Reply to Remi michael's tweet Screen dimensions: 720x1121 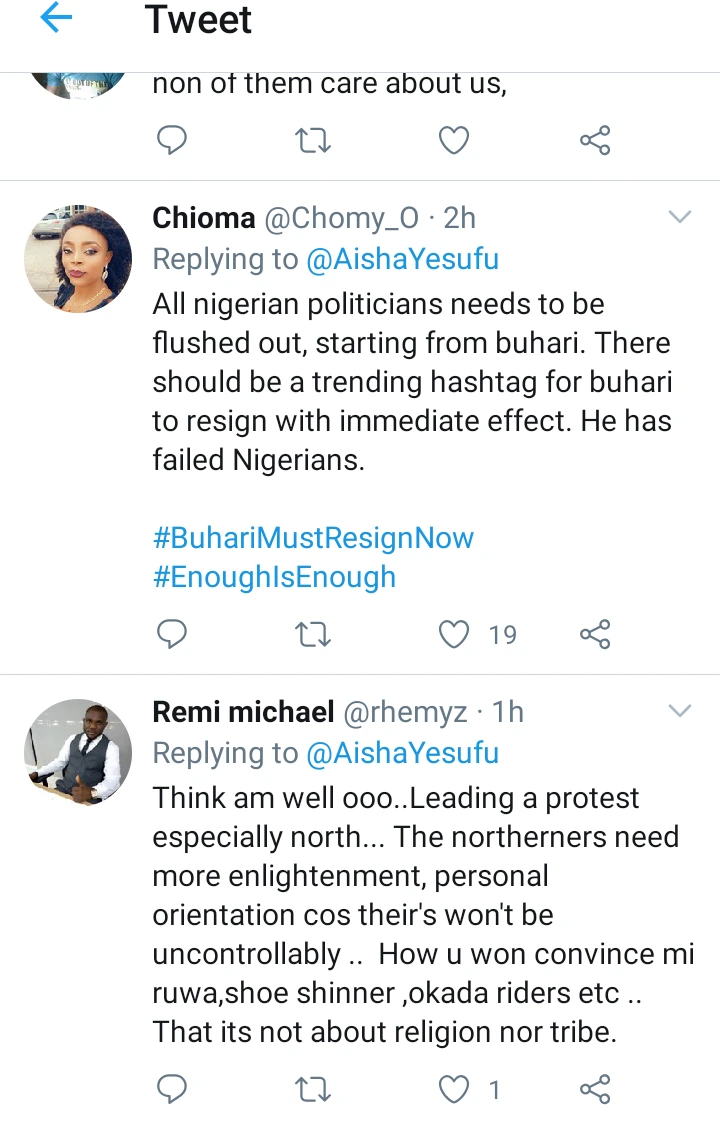coord(173,1089)
